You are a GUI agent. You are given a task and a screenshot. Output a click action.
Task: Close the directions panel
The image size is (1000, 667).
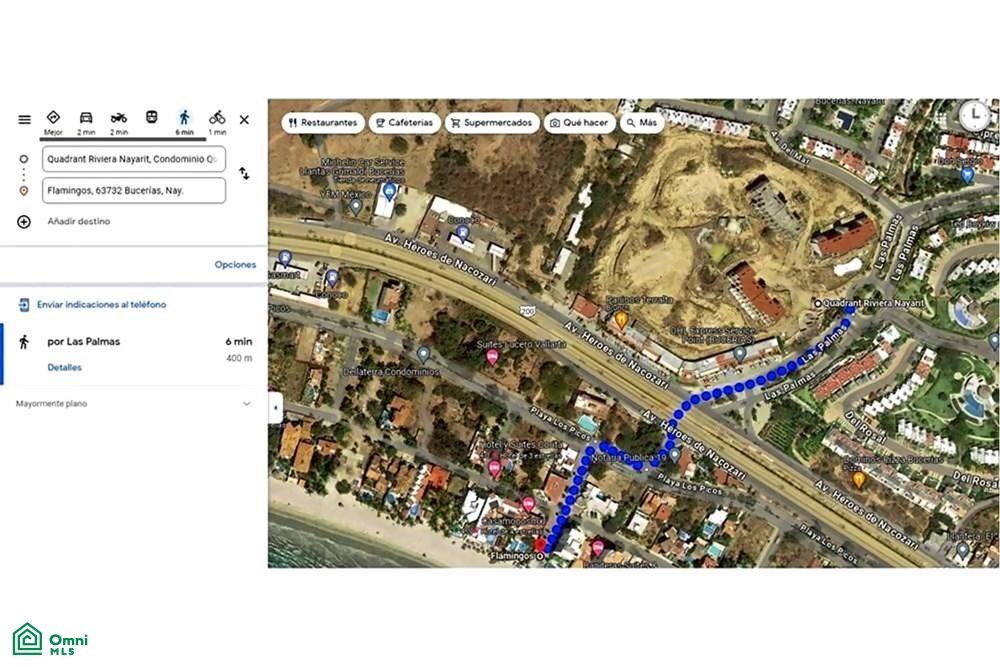click(x=244, y=119)
